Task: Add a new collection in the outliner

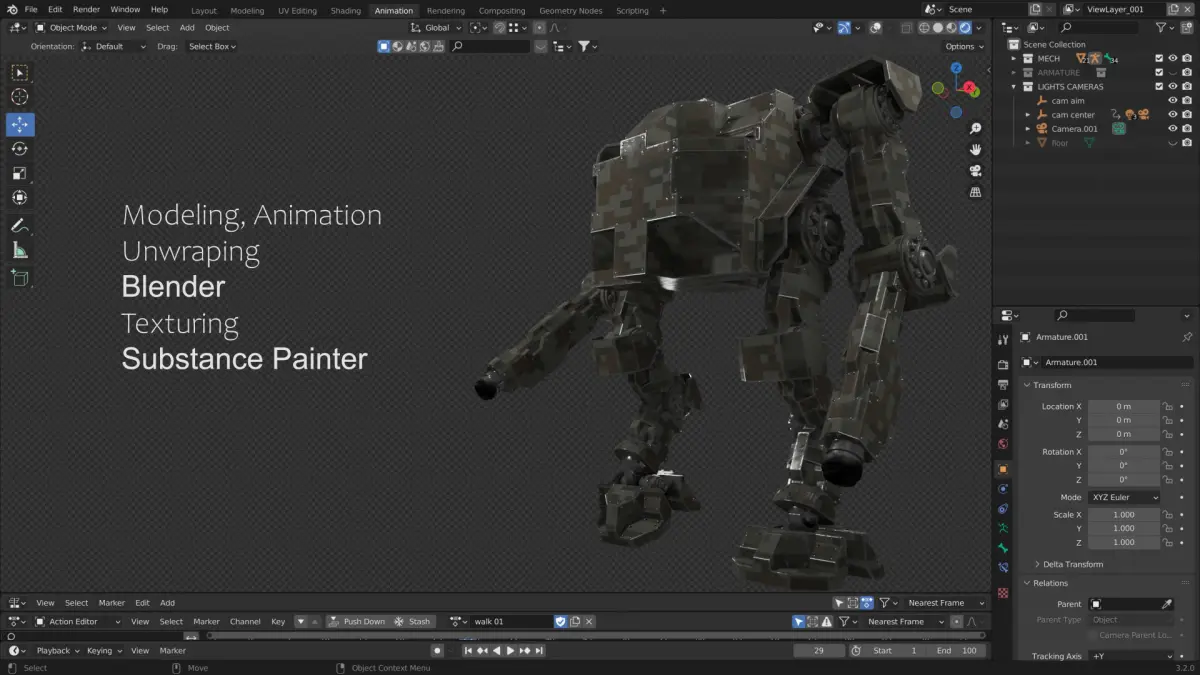Action: tap(1187, 28)
